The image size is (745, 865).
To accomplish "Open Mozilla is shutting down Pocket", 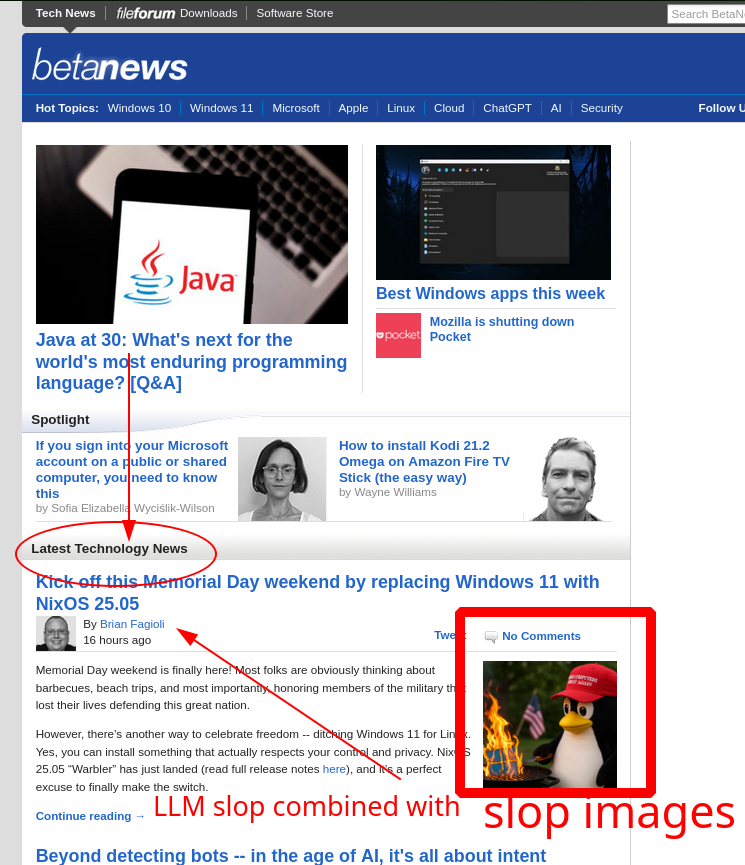I will pos(502,329).
